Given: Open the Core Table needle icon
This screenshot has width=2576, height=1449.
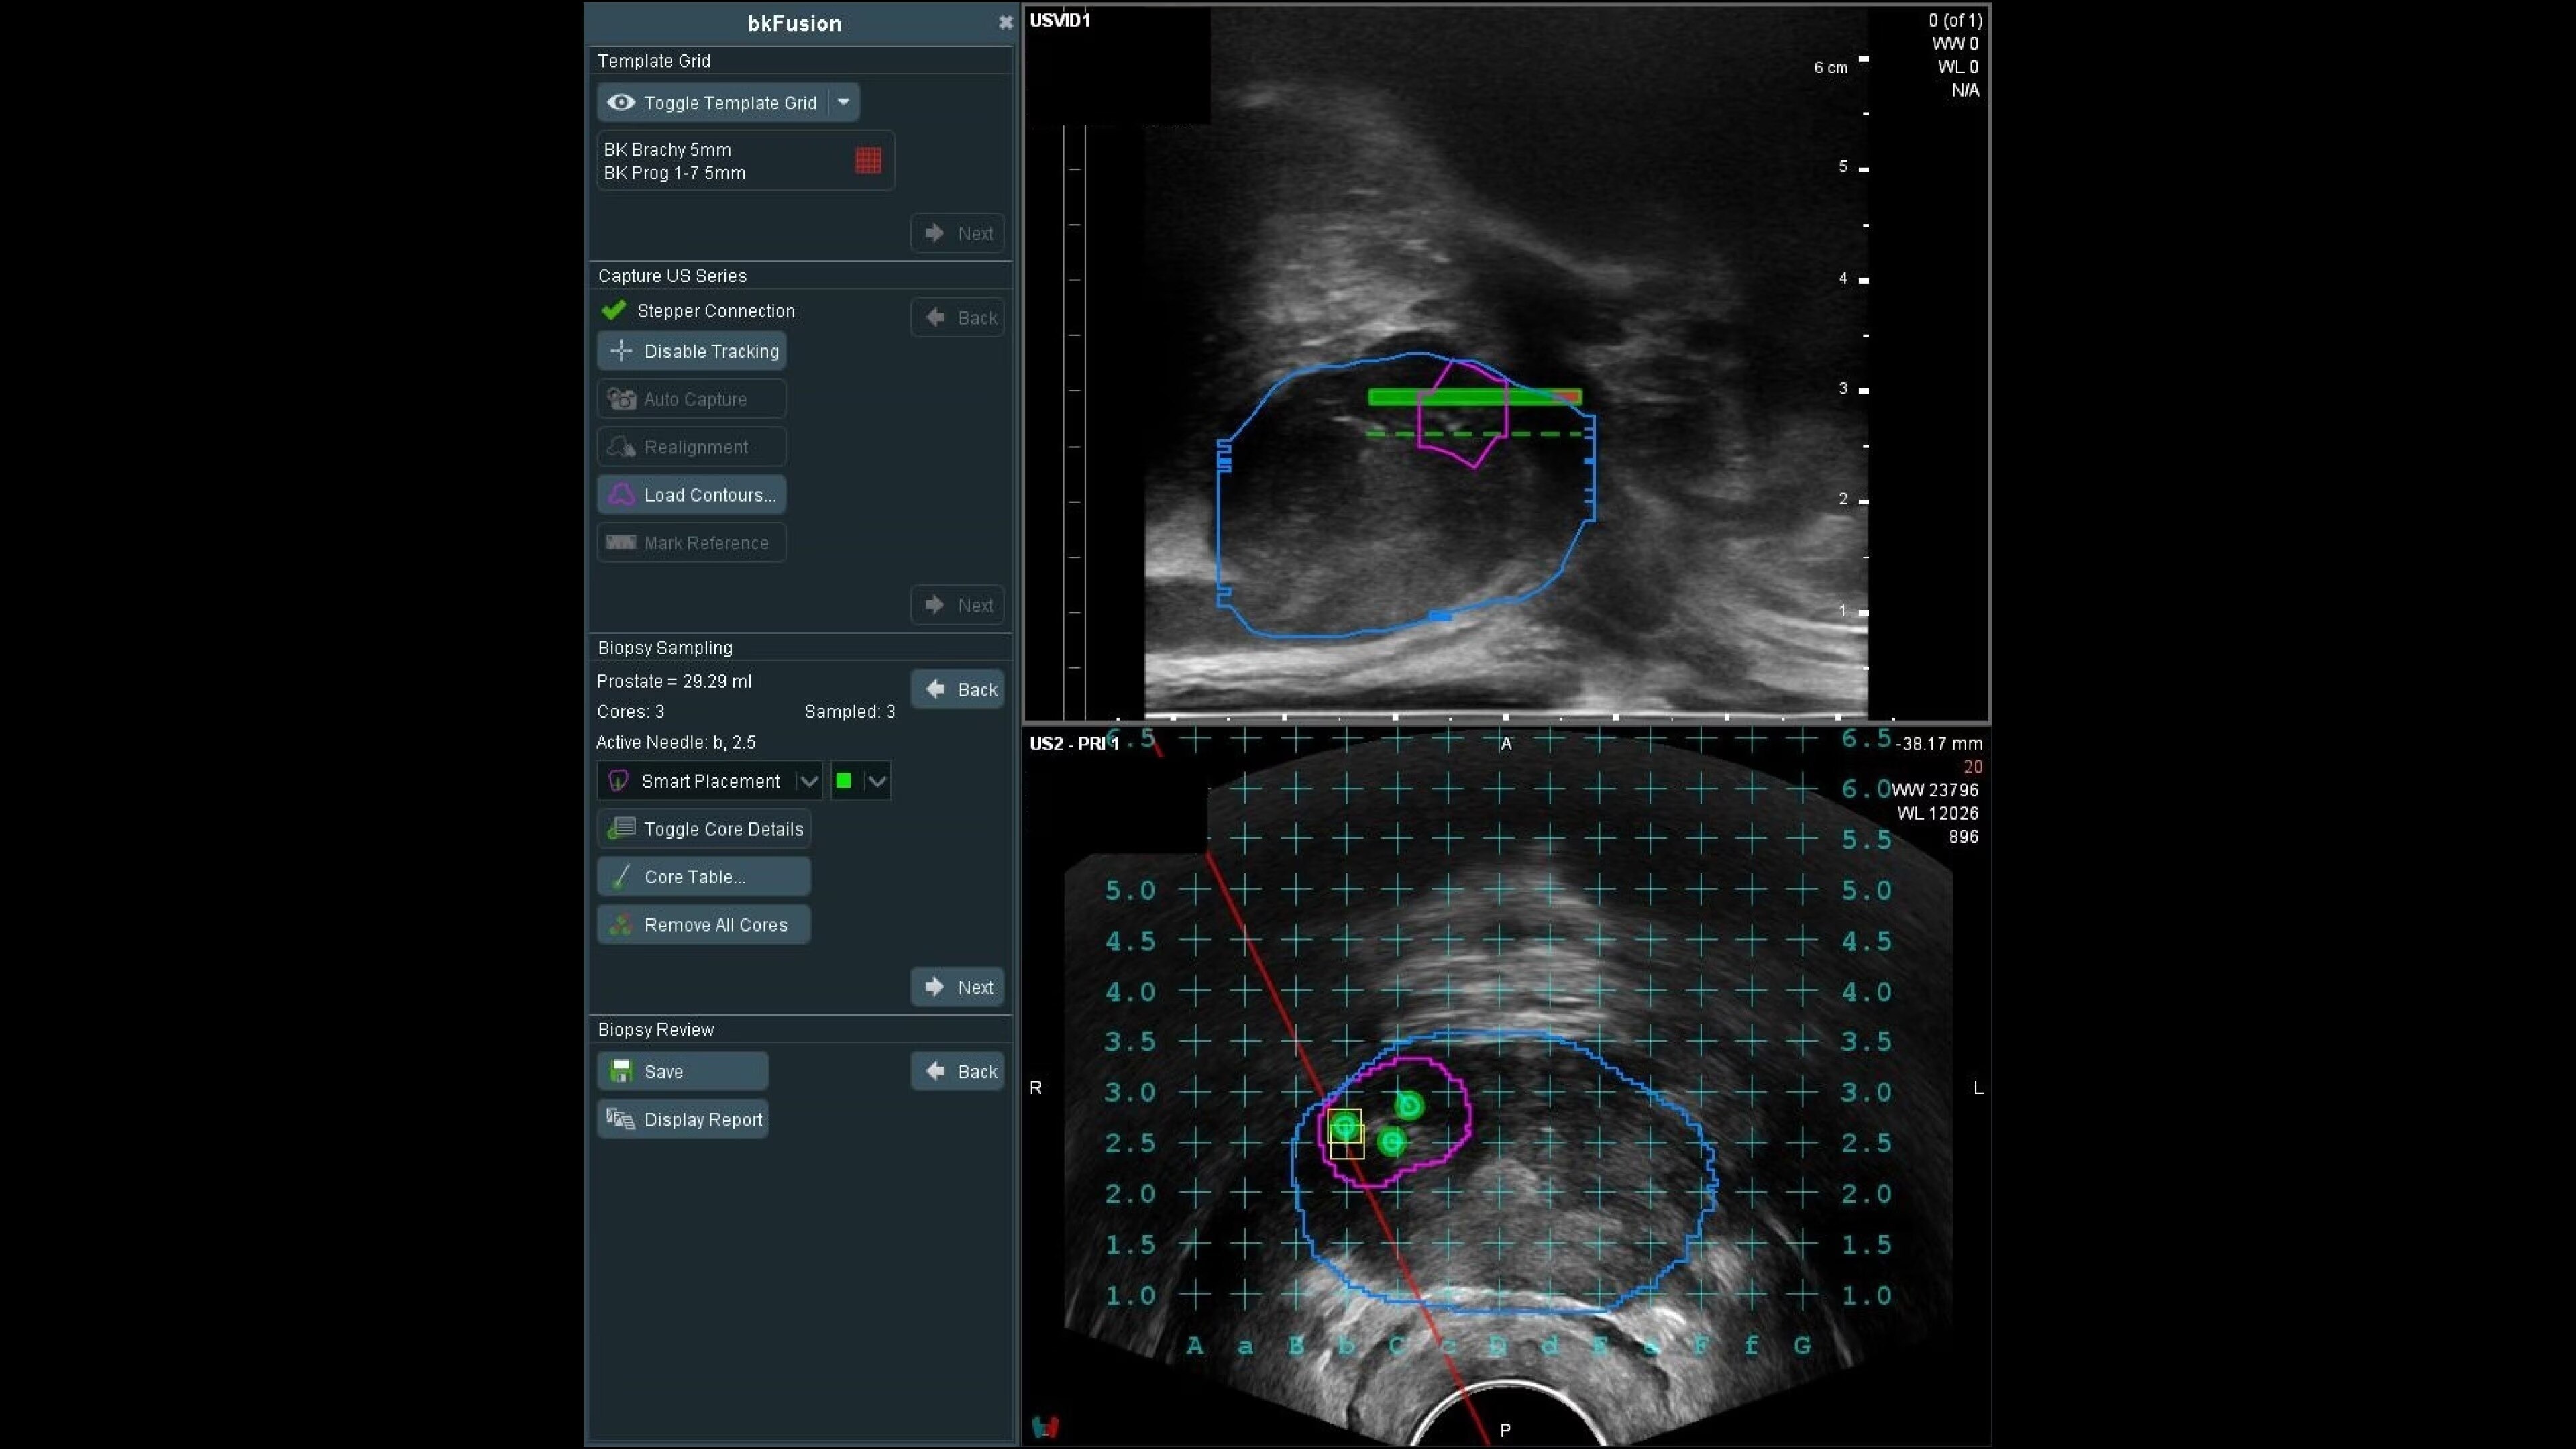Looking at the screenshot, I should (621, 877).
